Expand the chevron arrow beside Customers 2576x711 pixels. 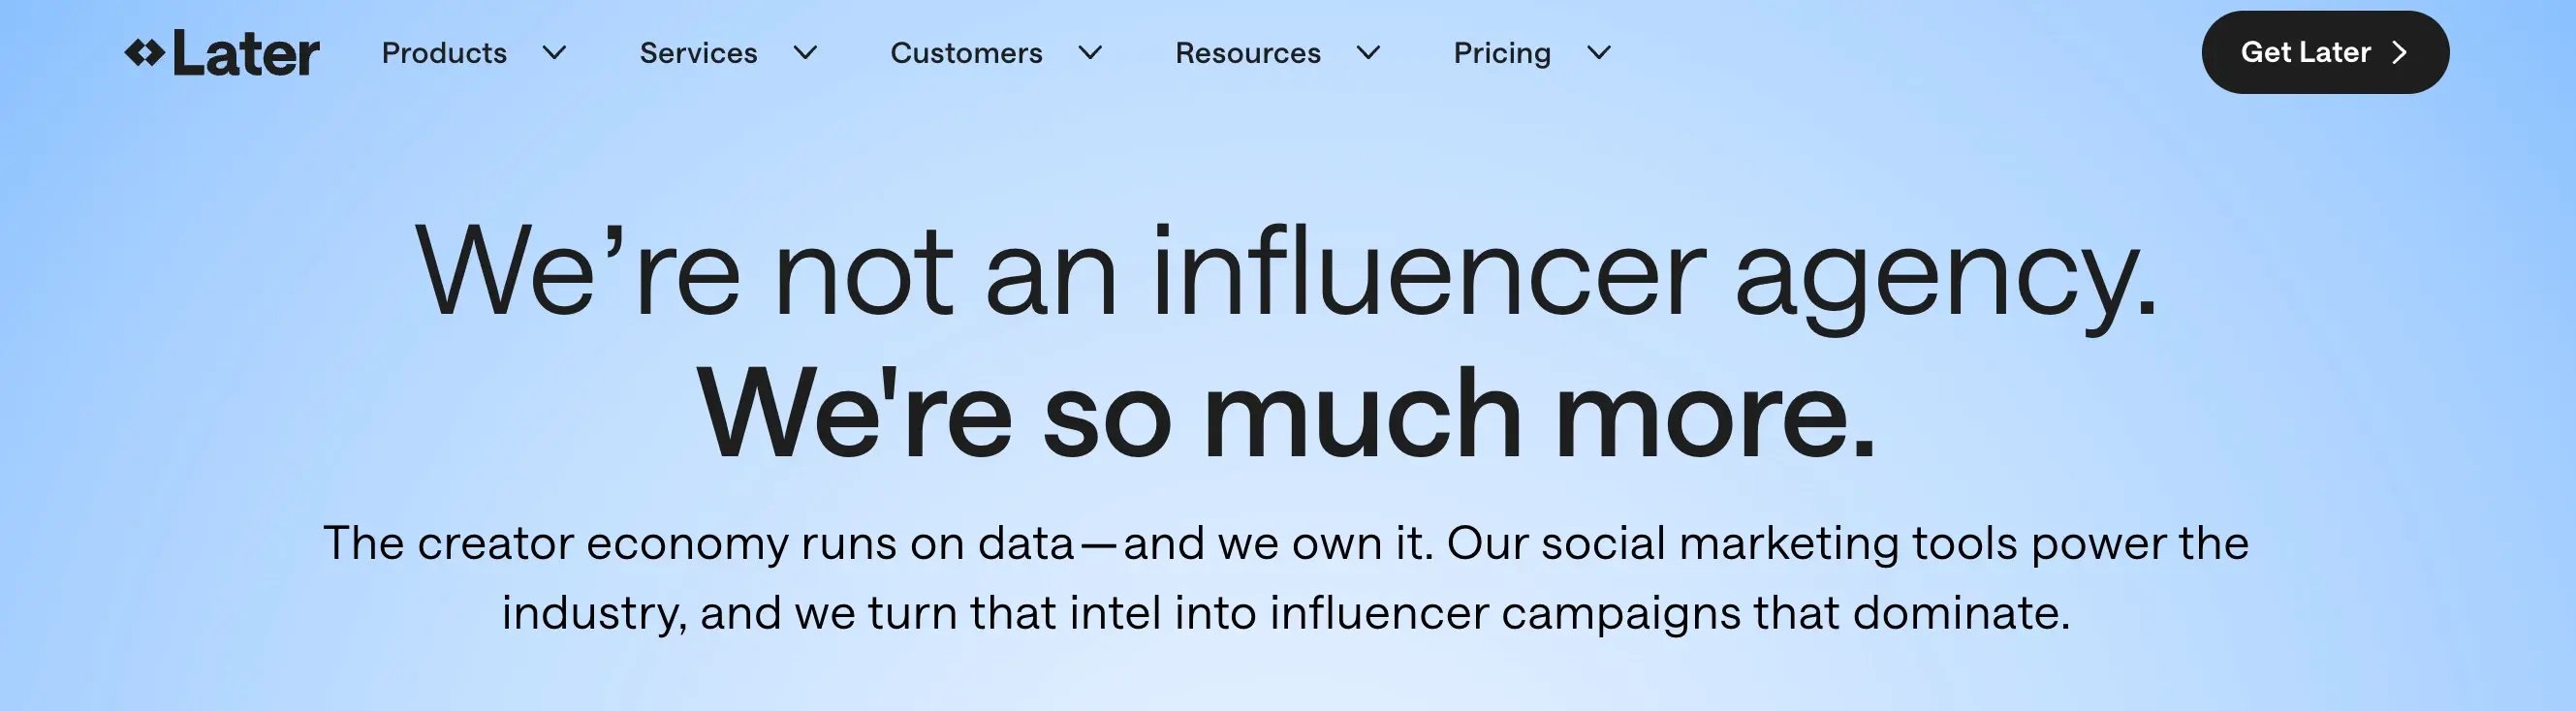coord(1090,53)
